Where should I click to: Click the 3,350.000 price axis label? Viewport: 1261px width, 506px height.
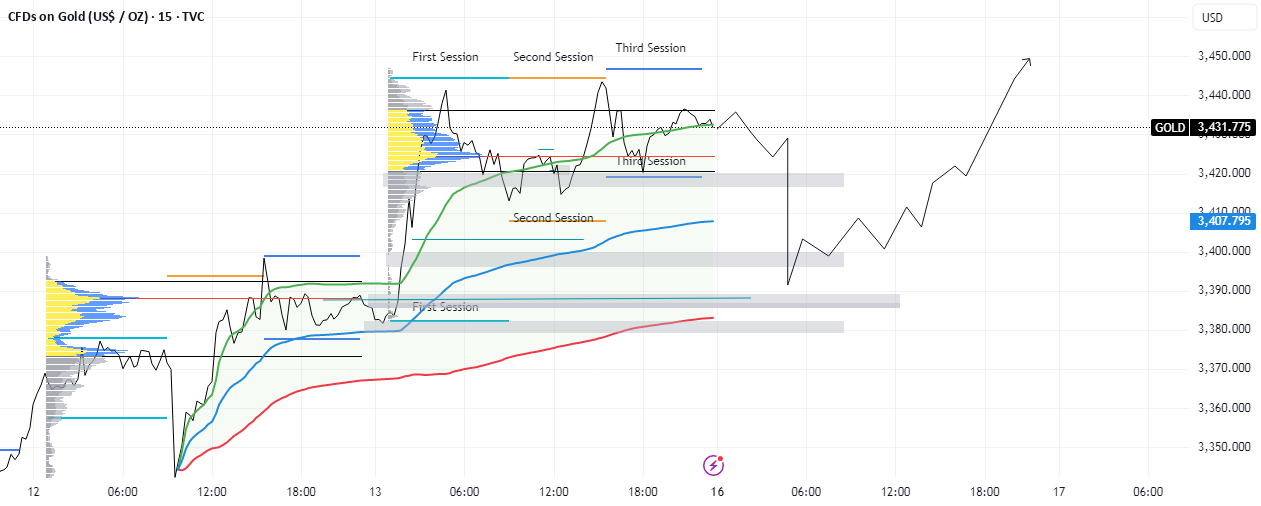pyautogui.click(x=1224, y=447)
